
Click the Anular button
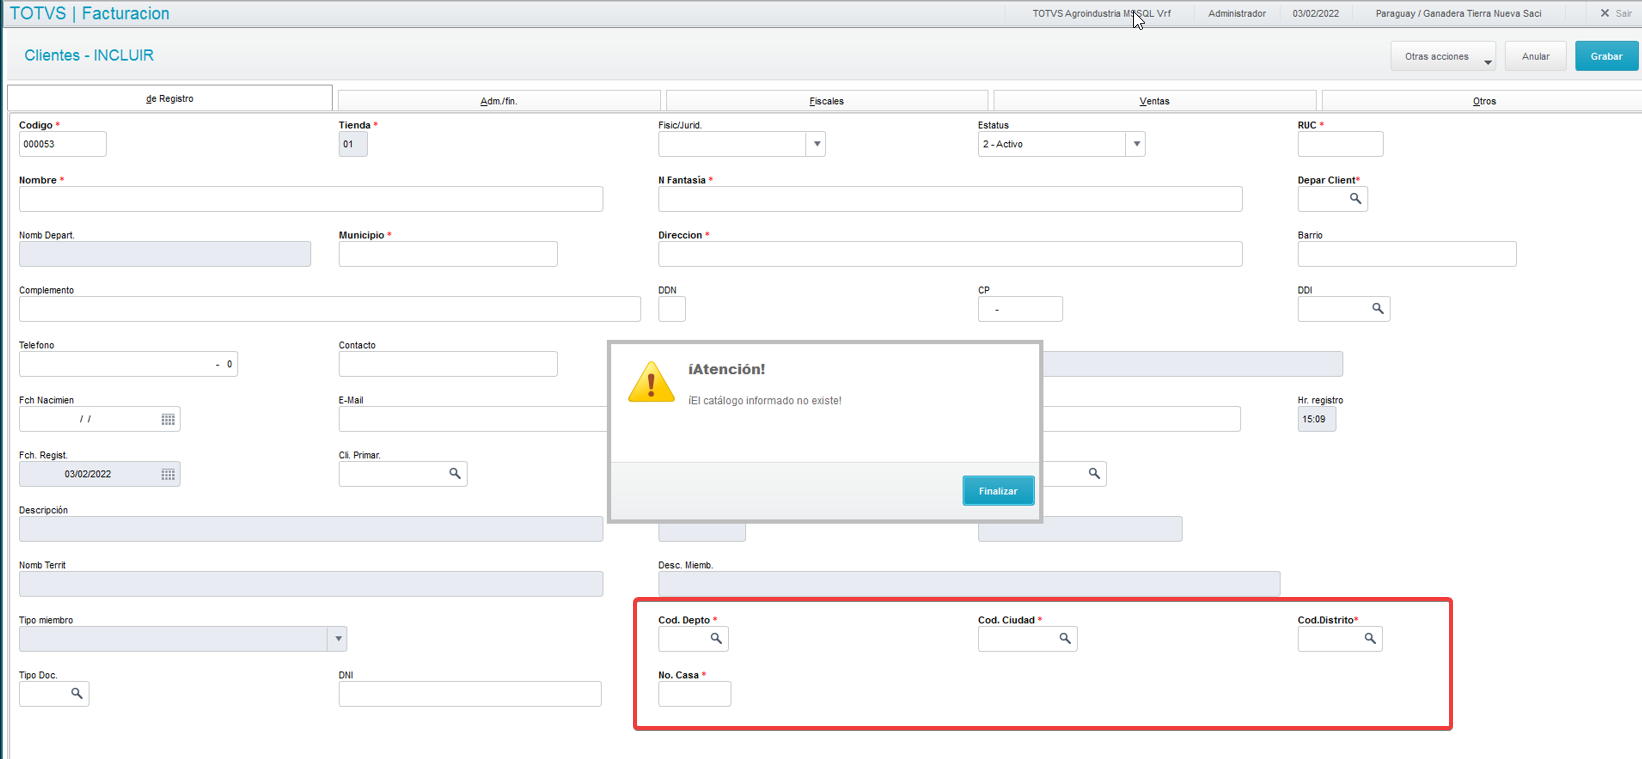[1536, 56]
